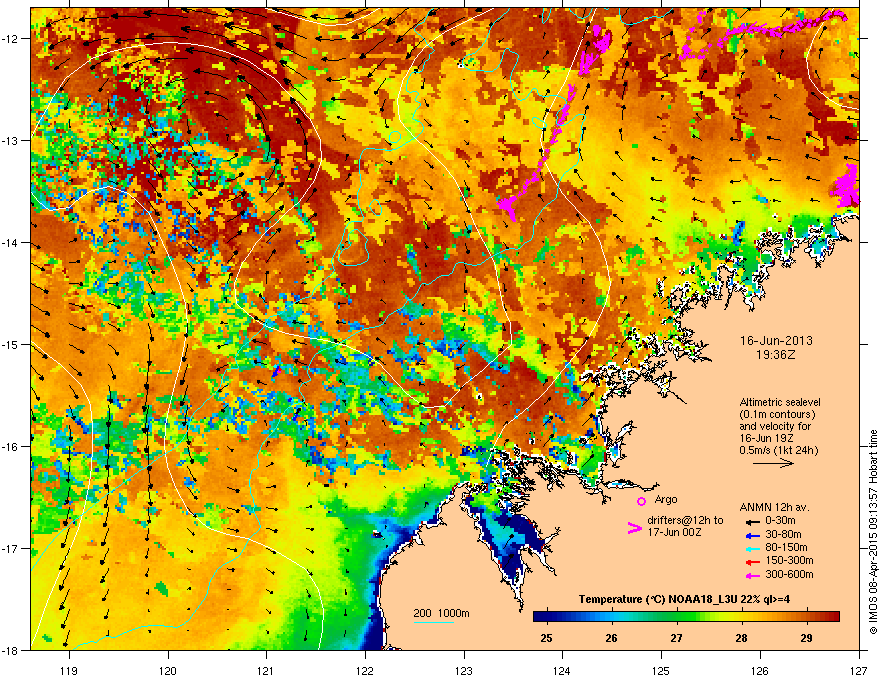Image resolution: width=880 pixels, height=680 pixels.
Task: Click latitude axis label -18
Action: point(11,650)
